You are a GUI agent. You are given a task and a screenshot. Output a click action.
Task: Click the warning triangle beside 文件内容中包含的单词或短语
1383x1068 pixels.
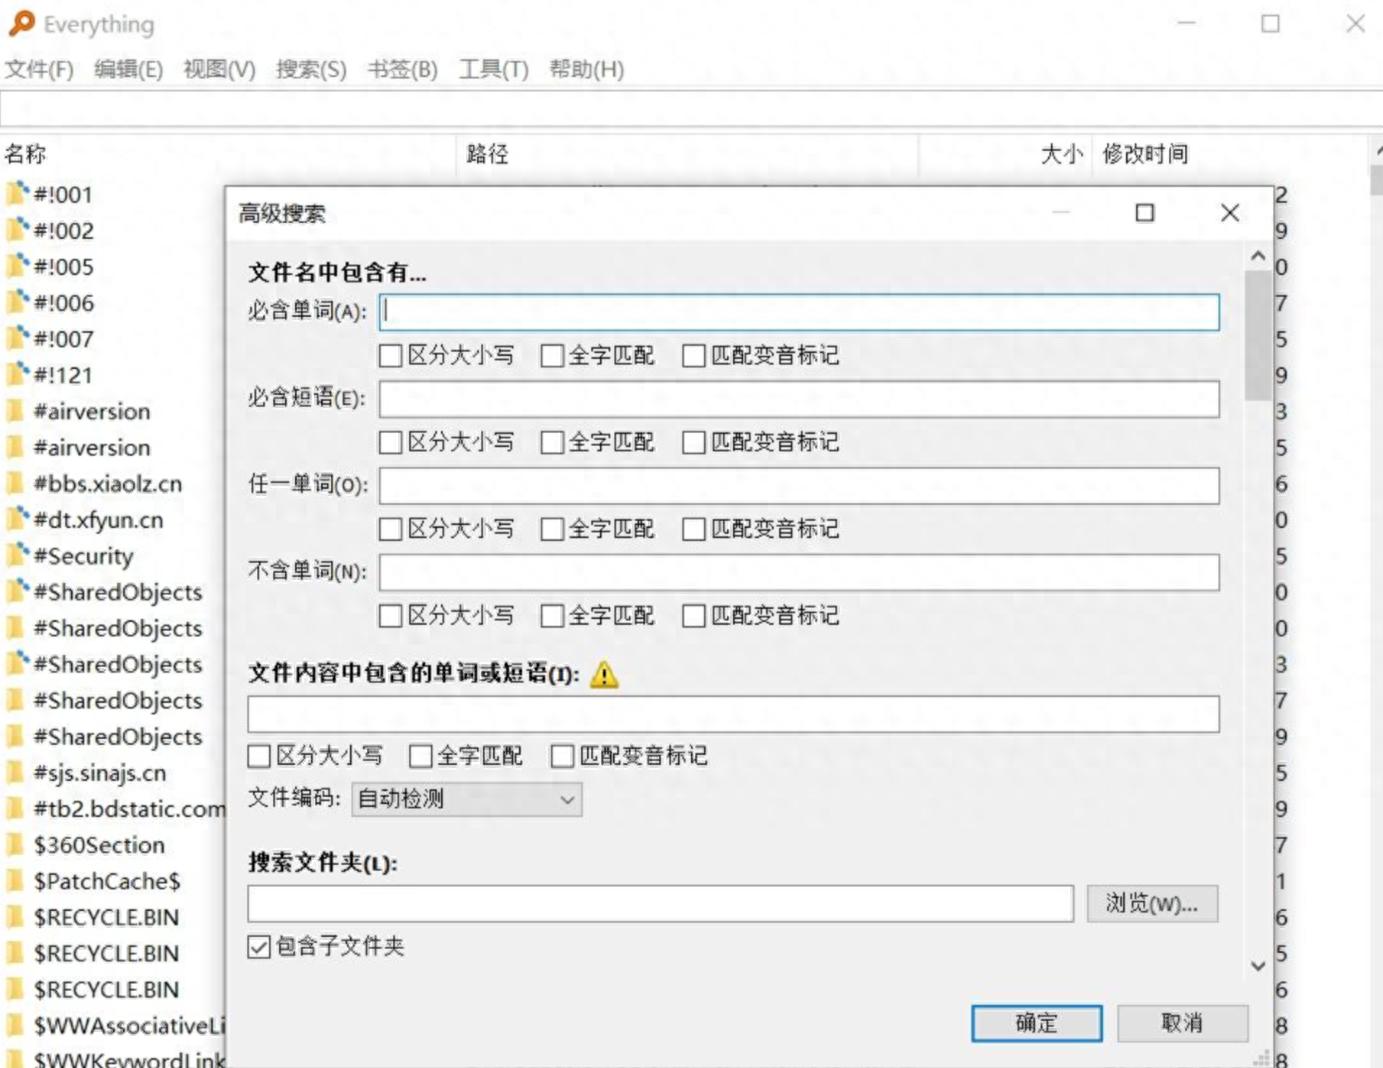point(604,675)
